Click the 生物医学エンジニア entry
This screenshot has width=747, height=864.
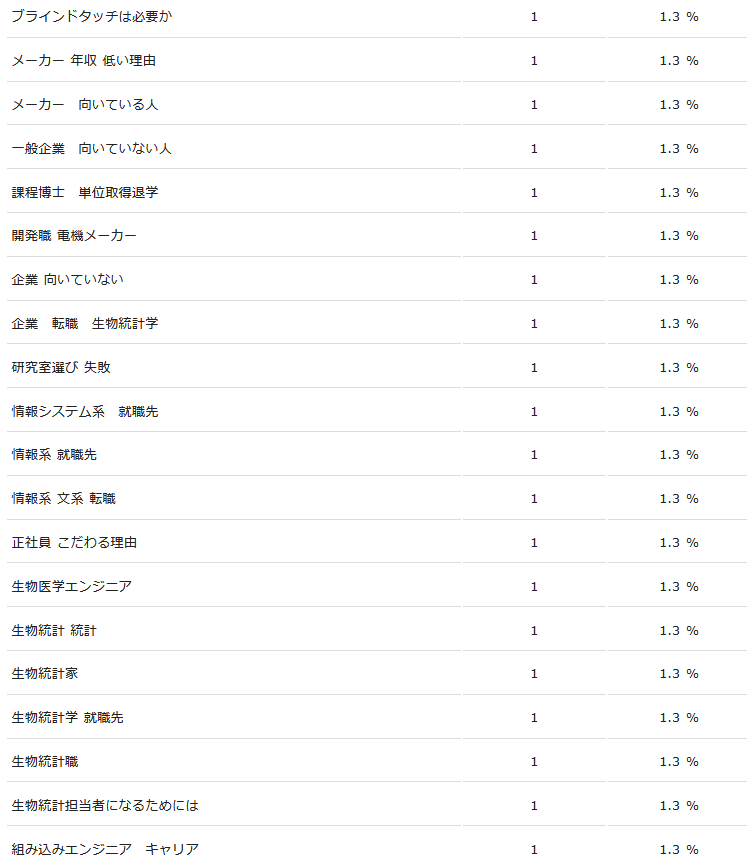point(72,586)
